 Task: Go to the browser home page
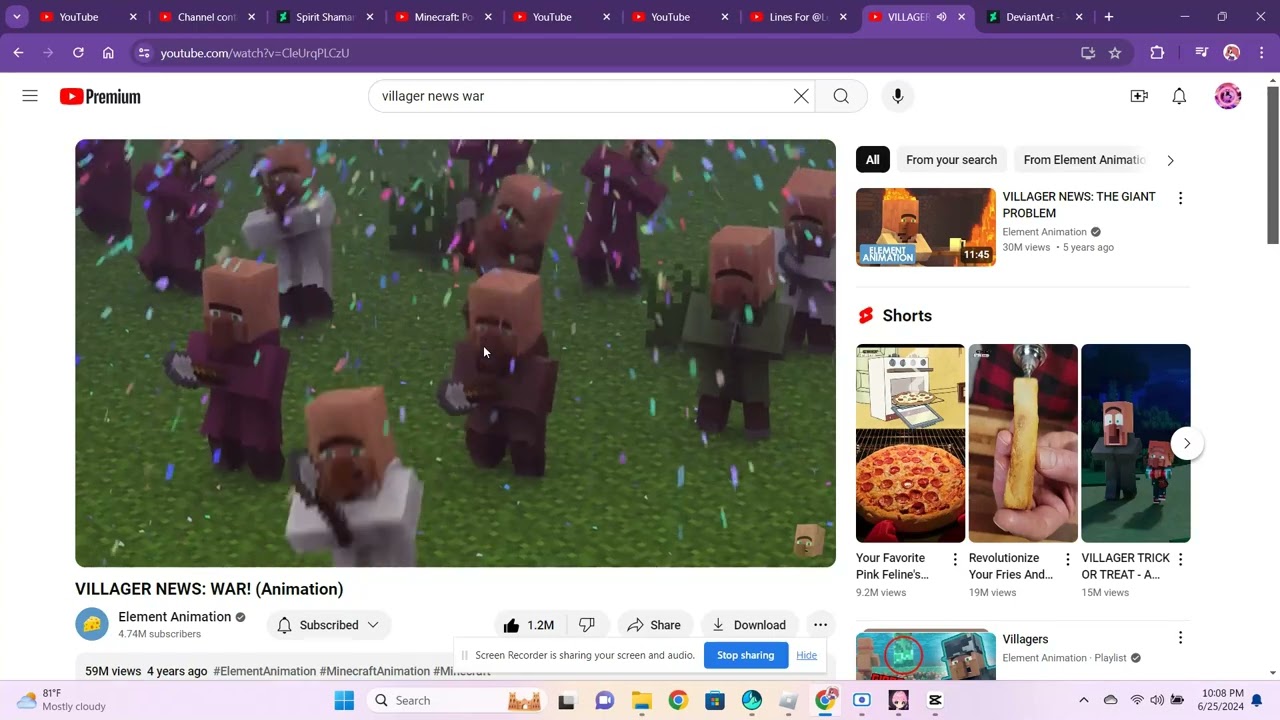click(108, 53)
